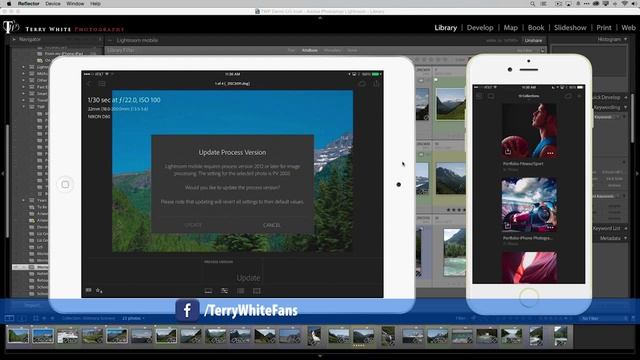Open the basketball player collection thumbnail
The image size is (640, 360).
point(529,131)
